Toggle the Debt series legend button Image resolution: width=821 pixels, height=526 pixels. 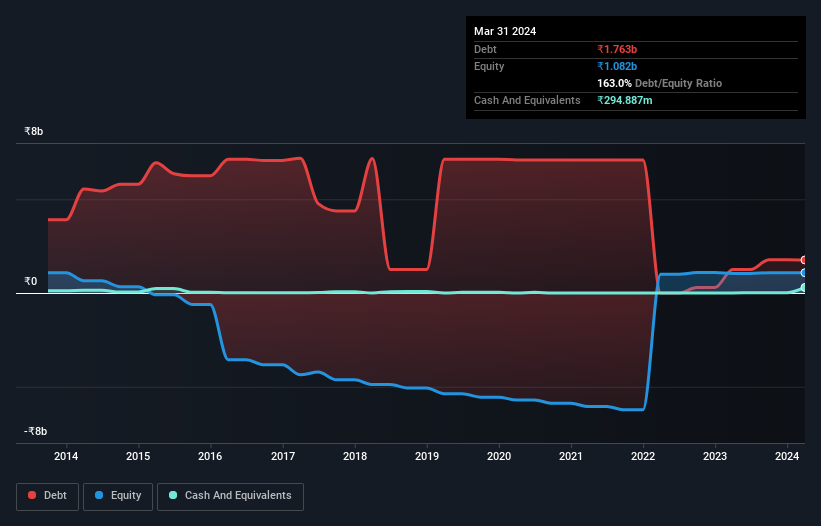pos(47,496)
